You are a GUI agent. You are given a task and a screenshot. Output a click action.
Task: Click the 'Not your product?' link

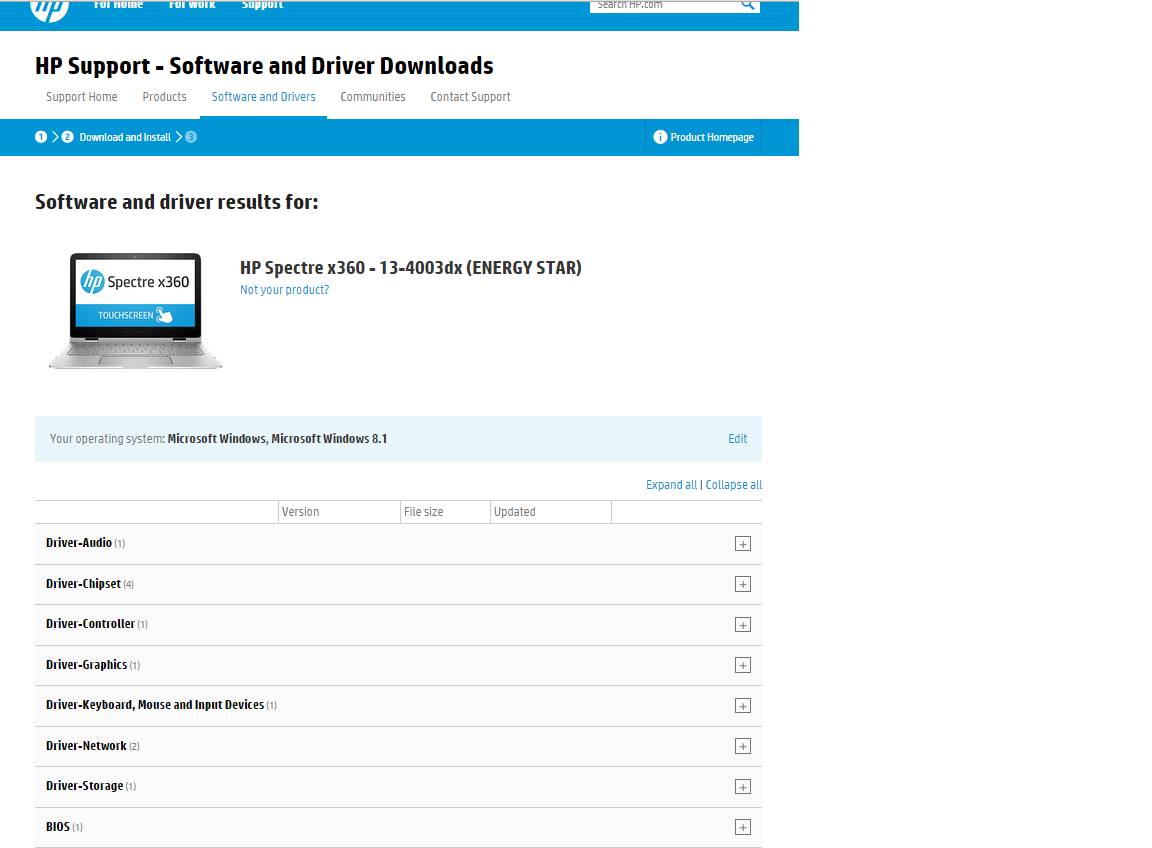[x=284, y=290]
